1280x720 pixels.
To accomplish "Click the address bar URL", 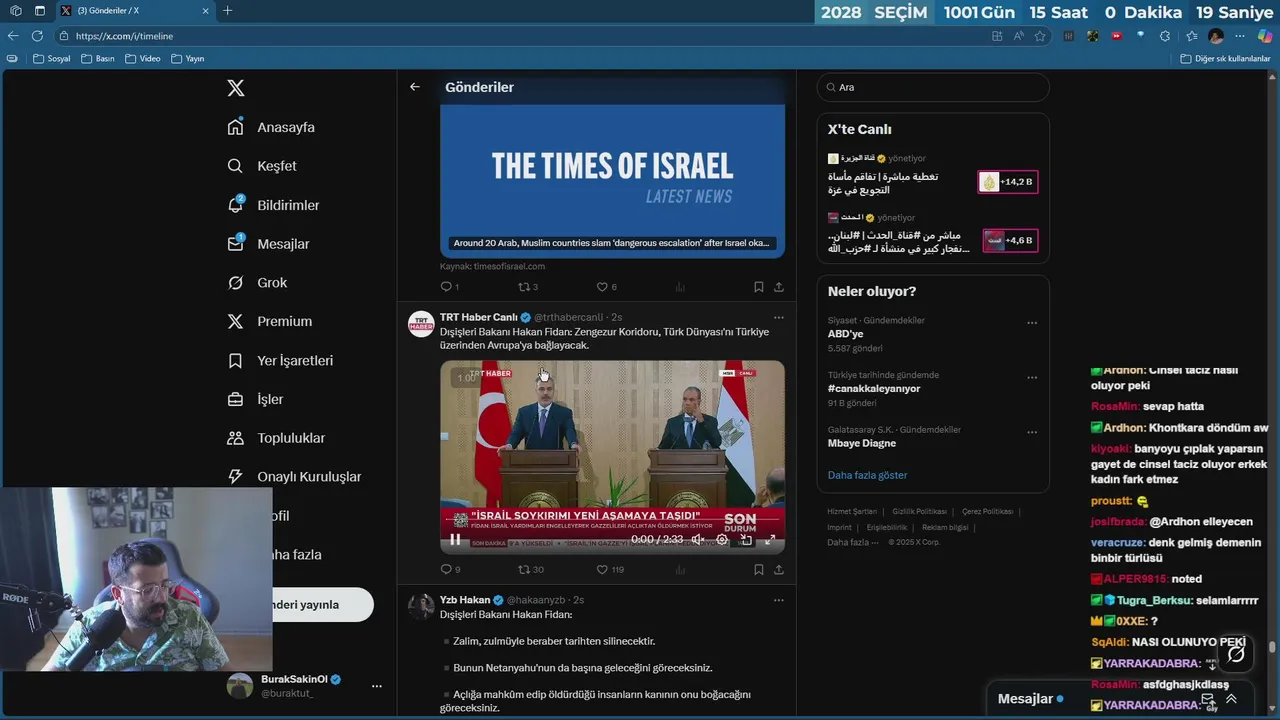I will pos(124,36).
